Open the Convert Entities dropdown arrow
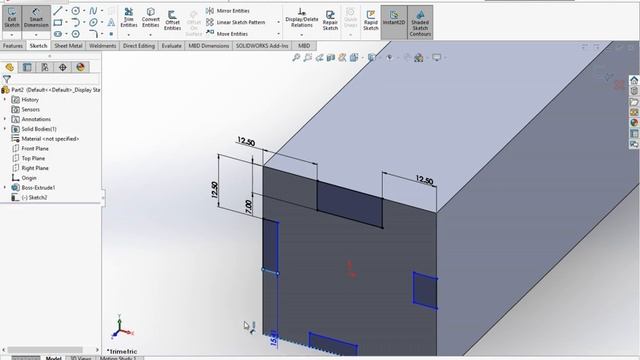 (151, 35)
